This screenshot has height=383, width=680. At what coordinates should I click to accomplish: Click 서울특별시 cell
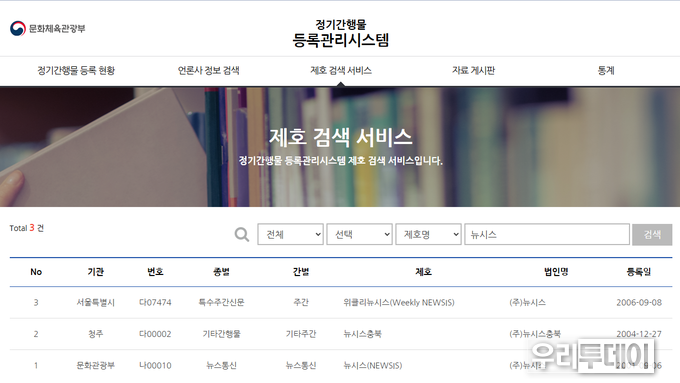(x=95, y=302)
